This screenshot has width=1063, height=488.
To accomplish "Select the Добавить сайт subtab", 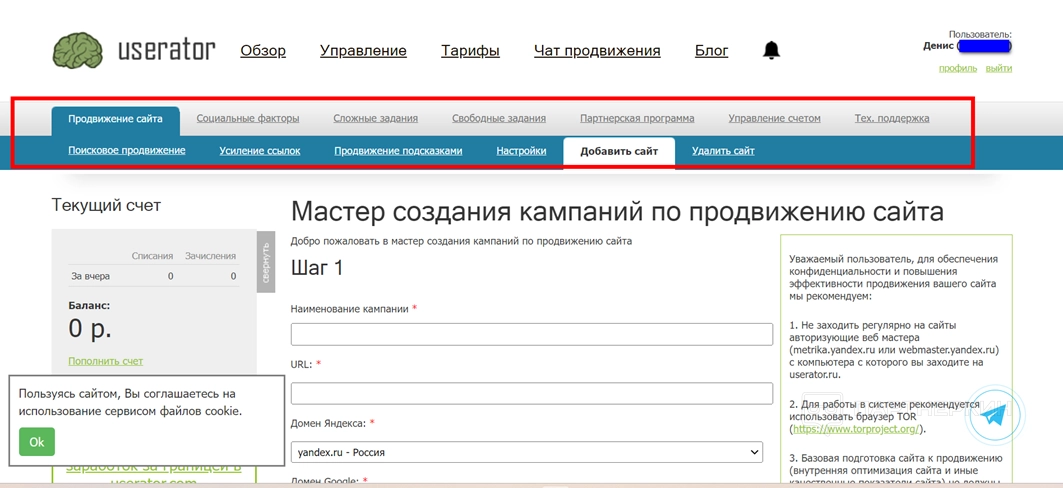I will point(619,152).
